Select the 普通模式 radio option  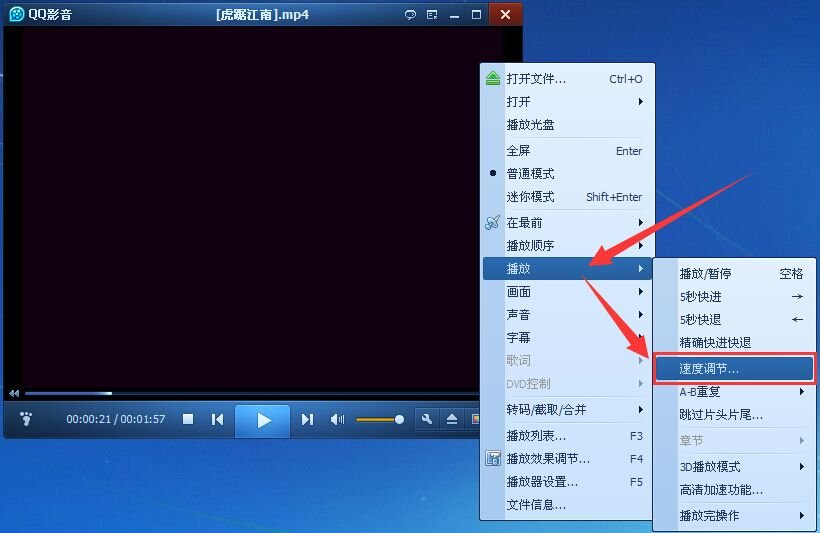(567, 174)
